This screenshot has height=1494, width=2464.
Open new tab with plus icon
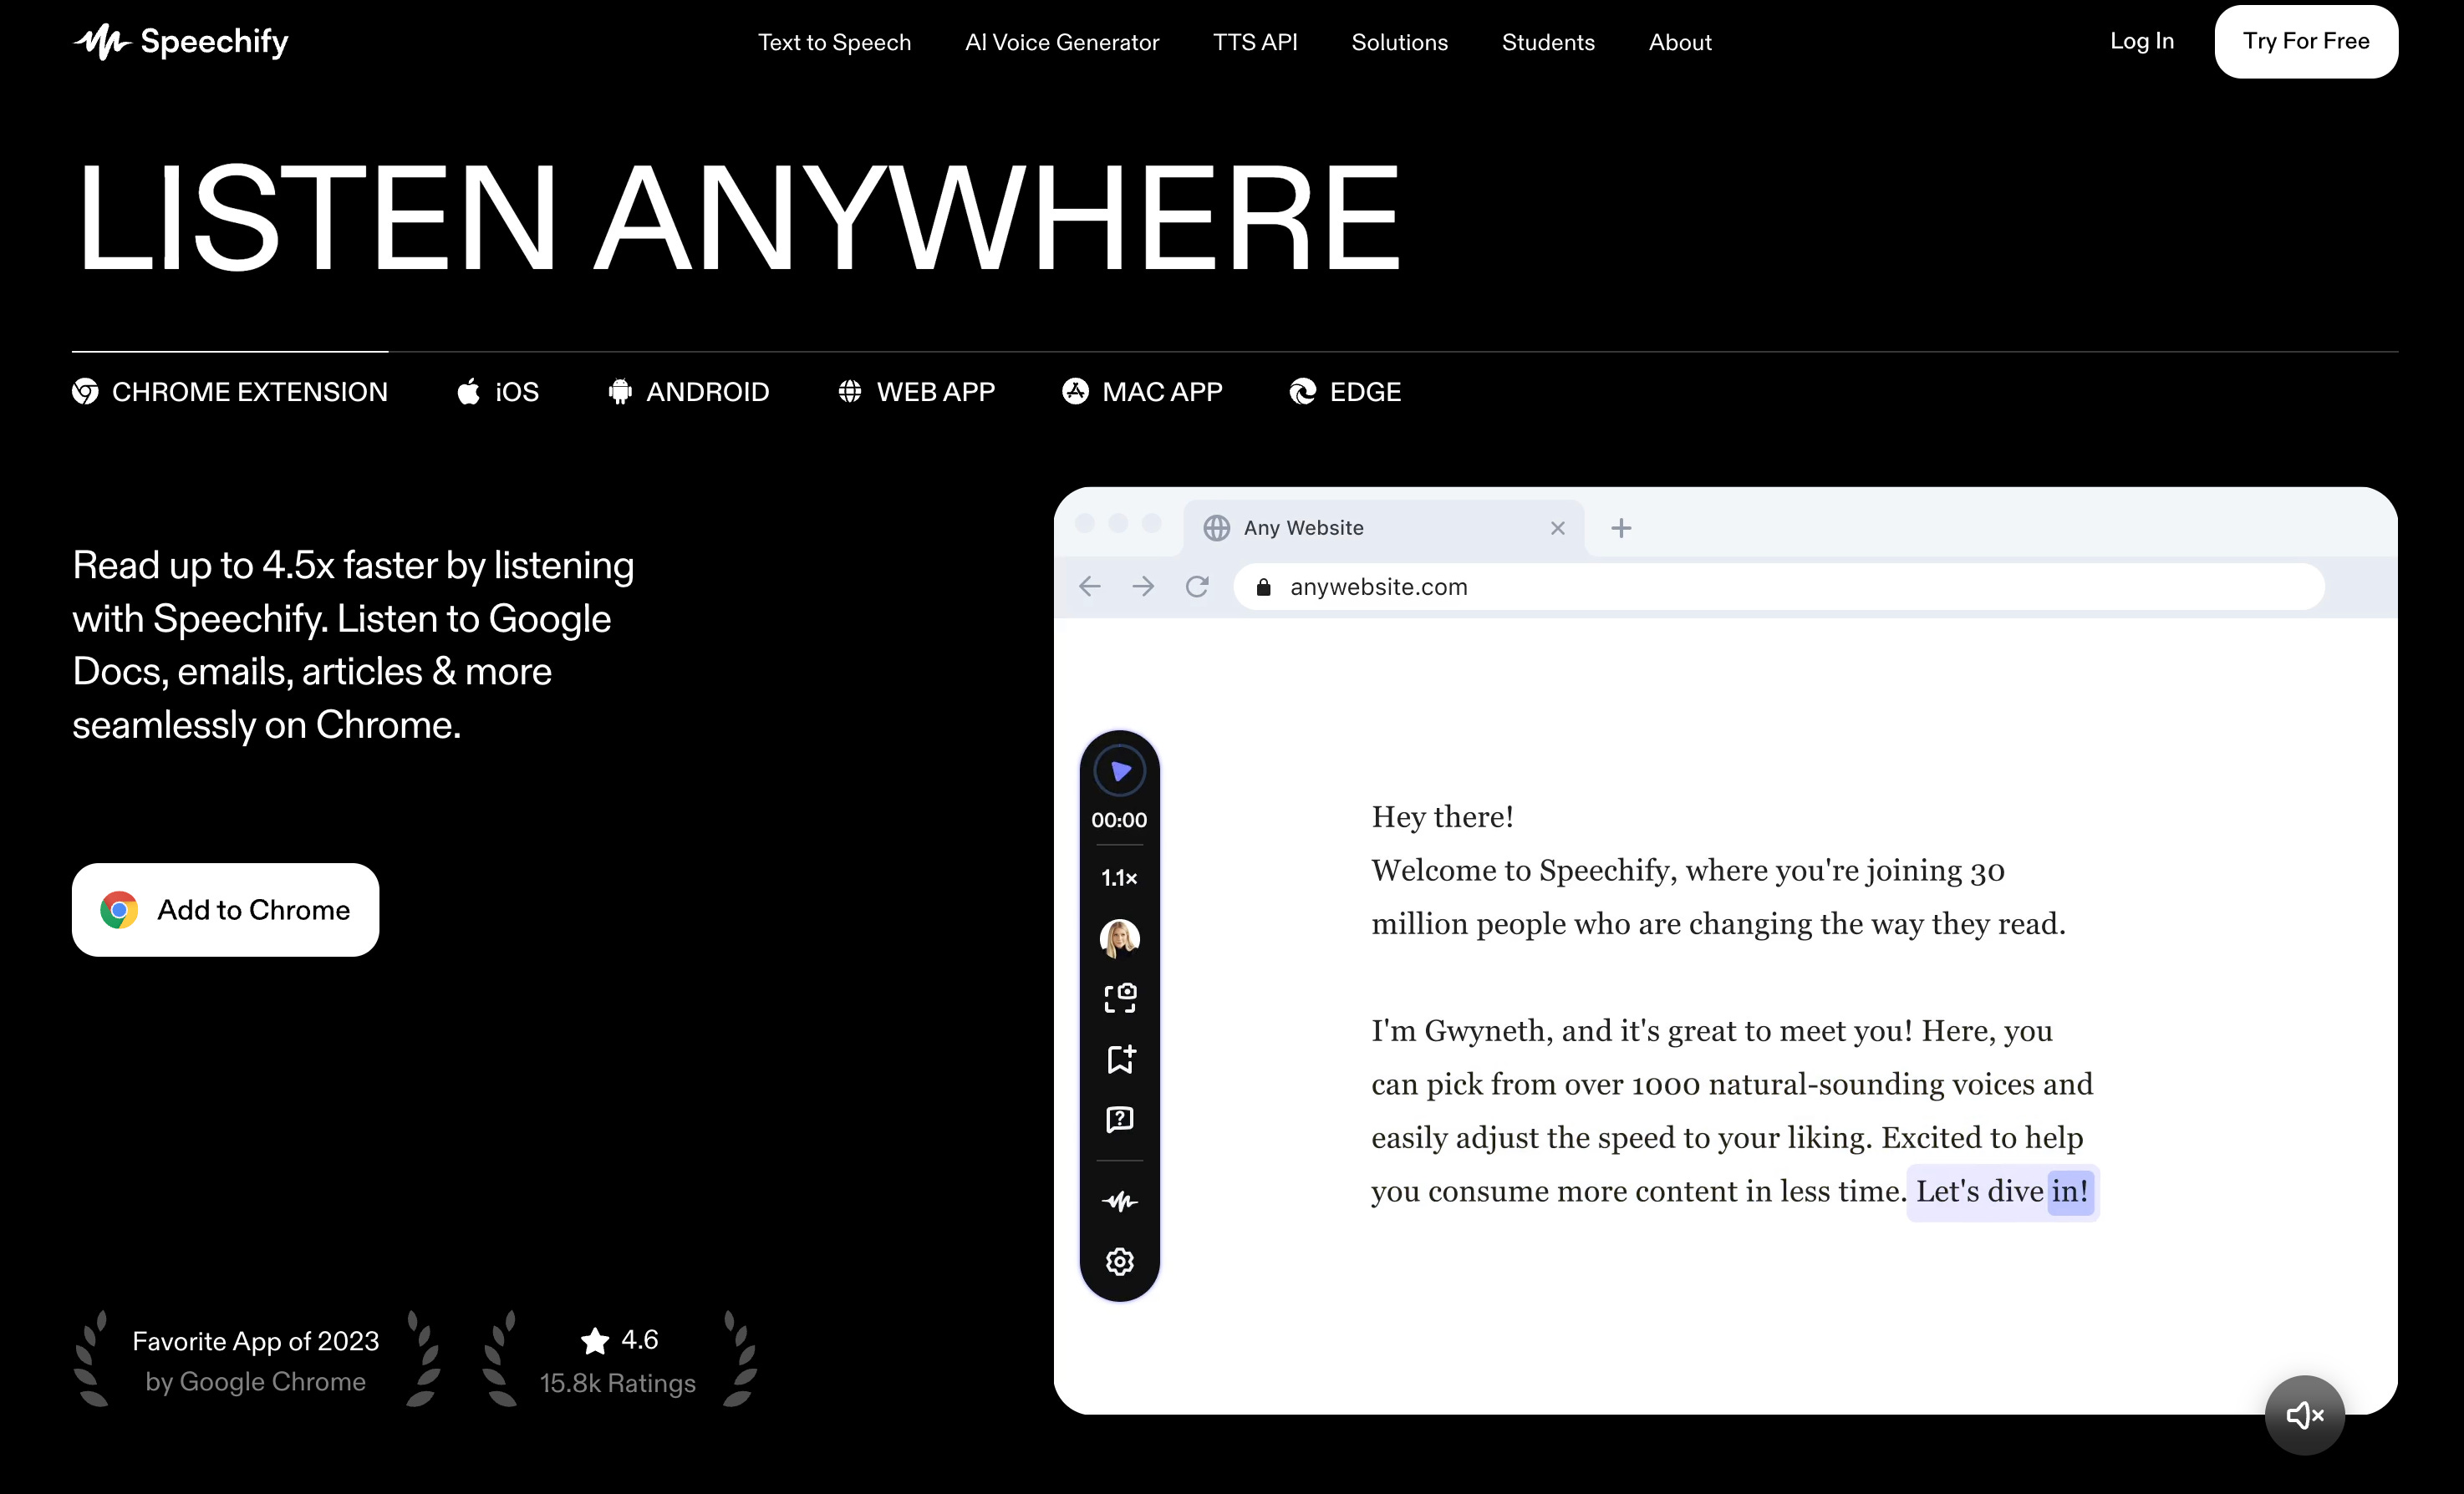tap(1621, 528)
